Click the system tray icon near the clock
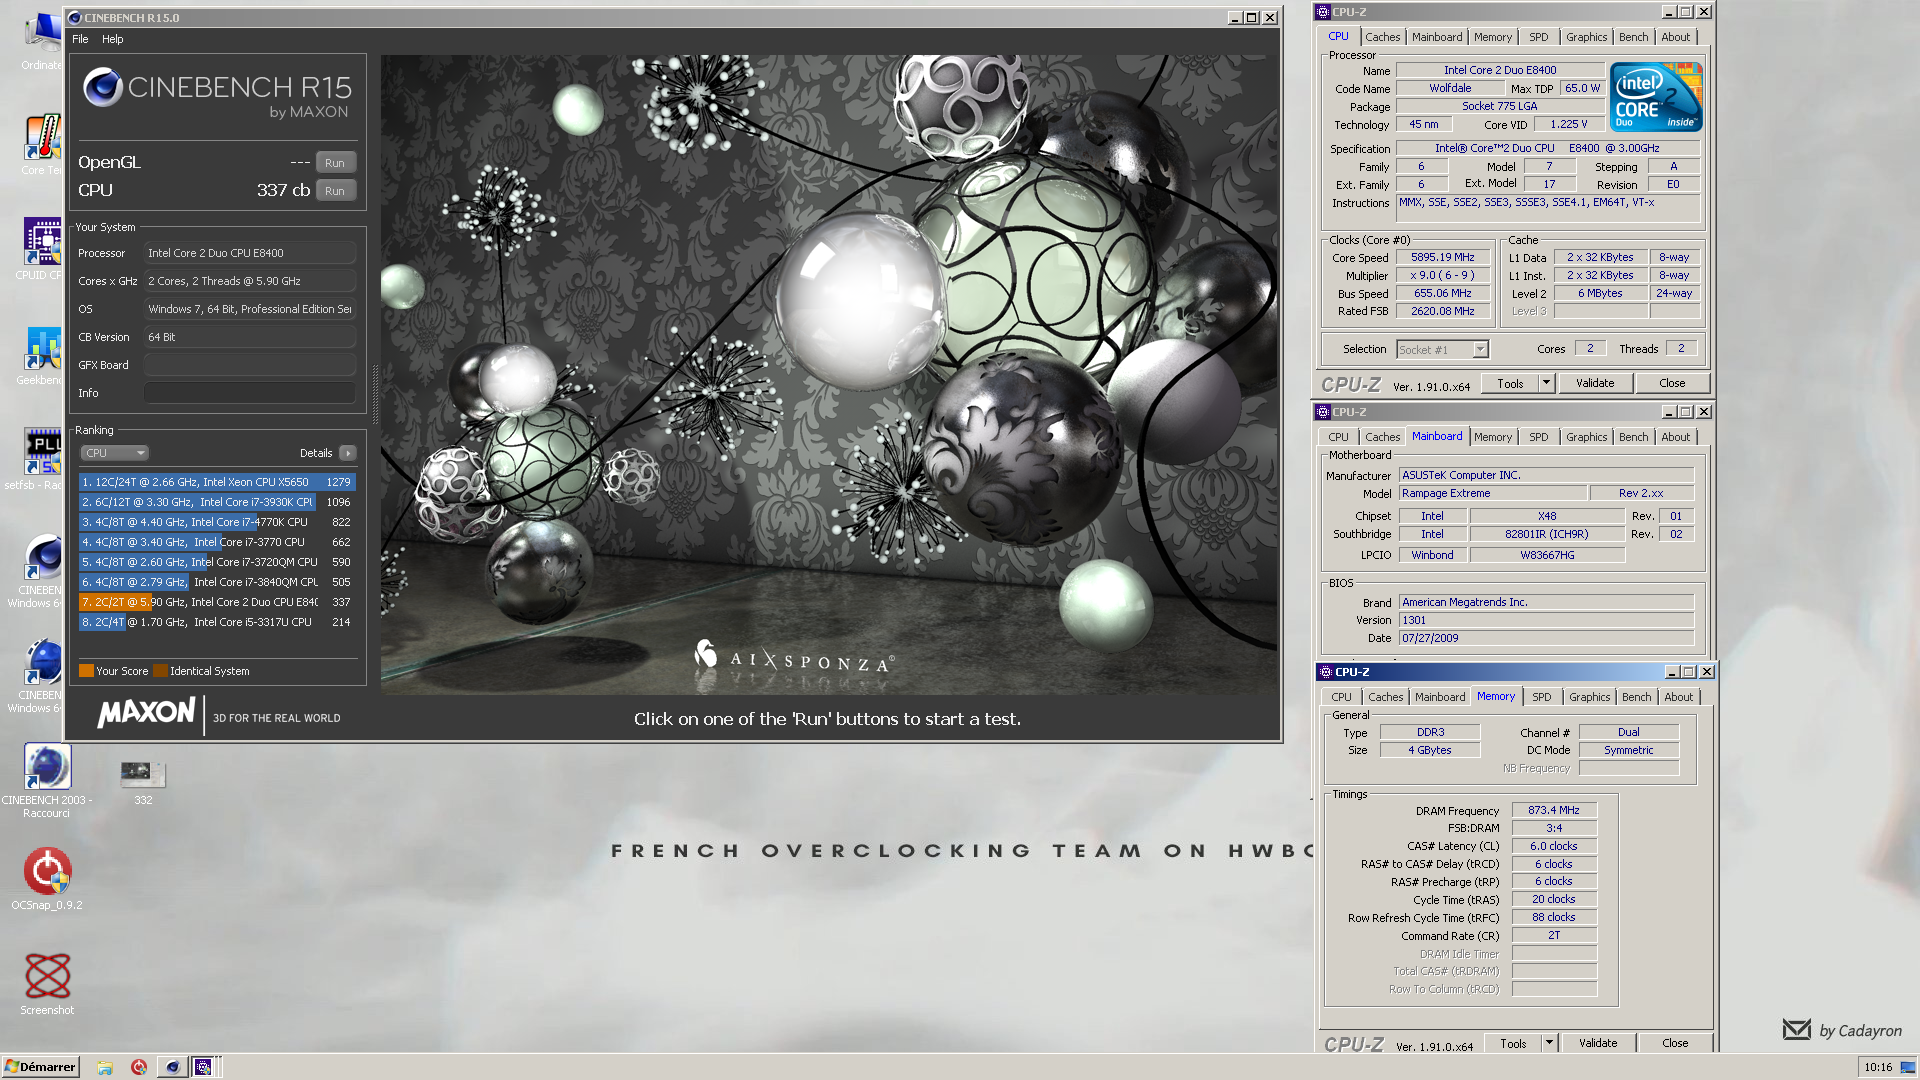 tap(1908, 1067)
